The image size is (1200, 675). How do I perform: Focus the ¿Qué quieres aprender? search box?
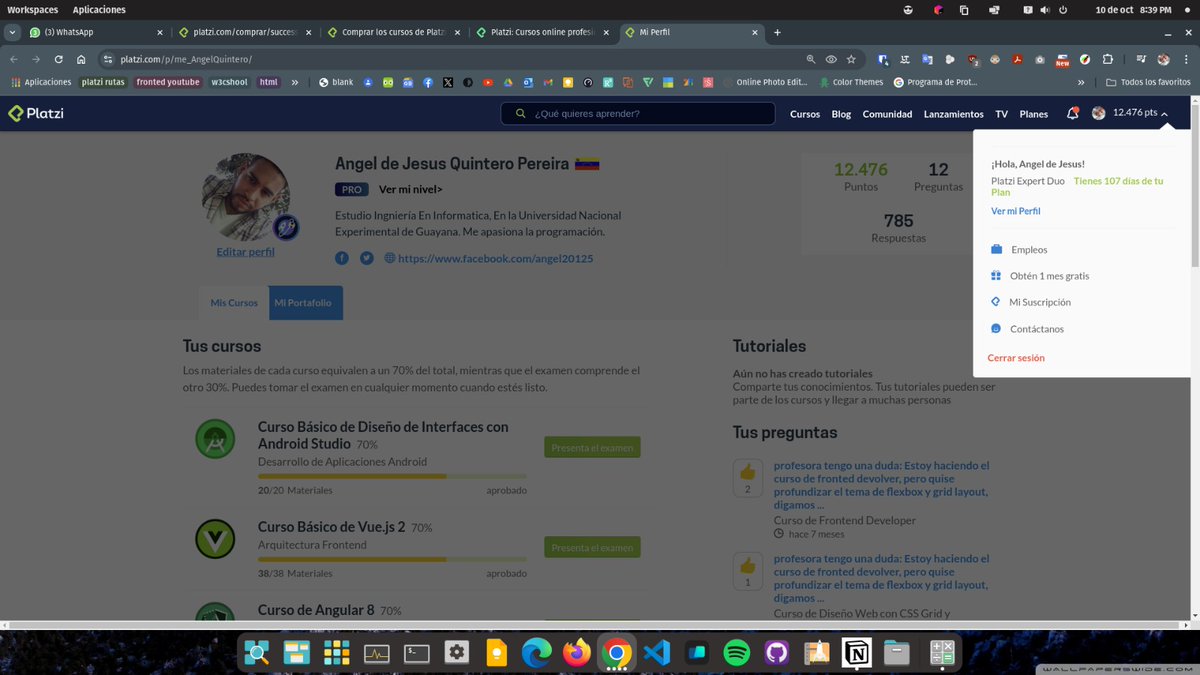[x=638, y=114]
